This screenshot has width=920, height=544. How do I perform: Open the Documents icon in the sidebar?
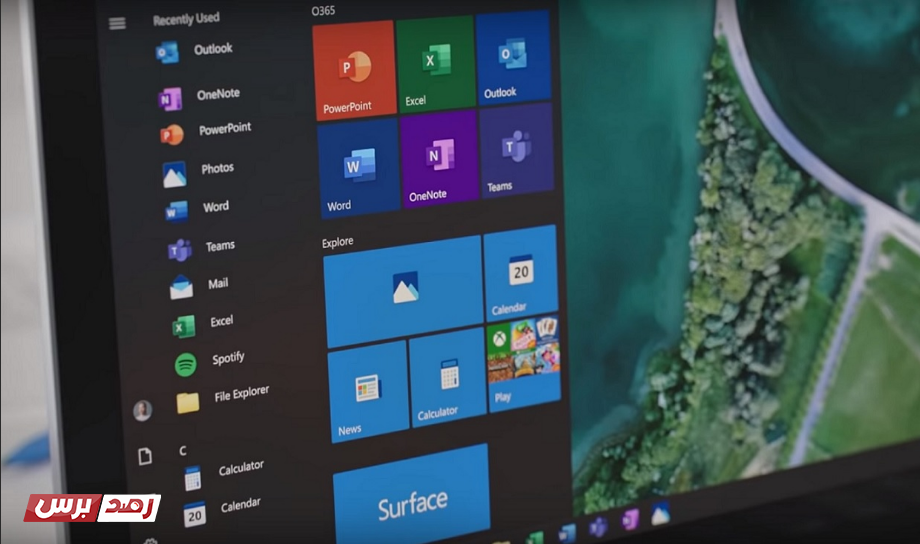(145, 456)
